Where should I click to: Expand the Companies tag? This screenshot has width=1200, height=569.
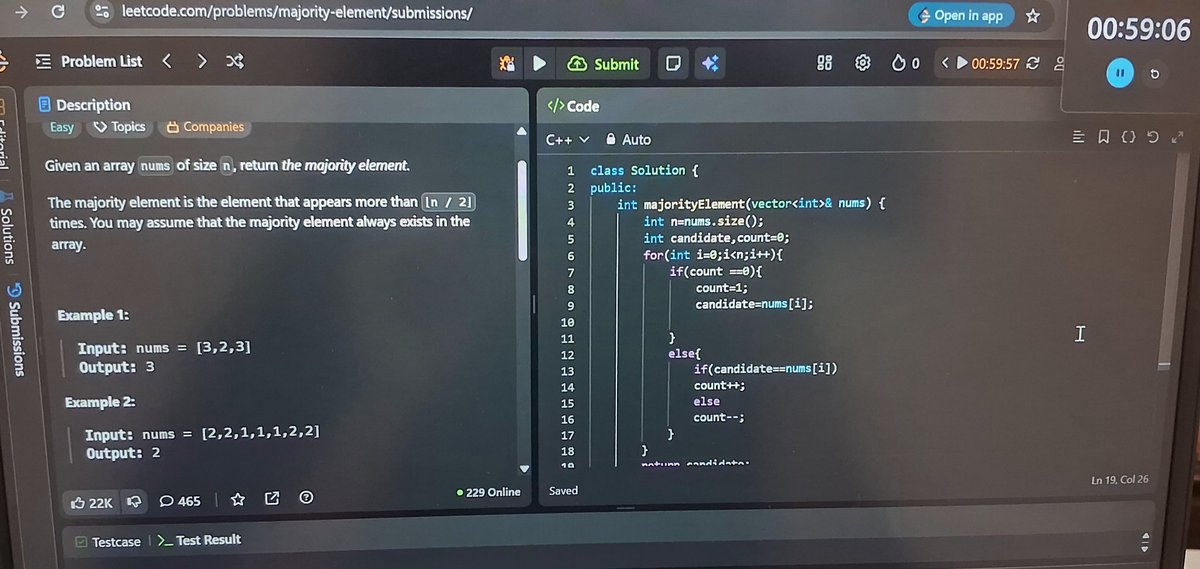(x=205, y=127)
